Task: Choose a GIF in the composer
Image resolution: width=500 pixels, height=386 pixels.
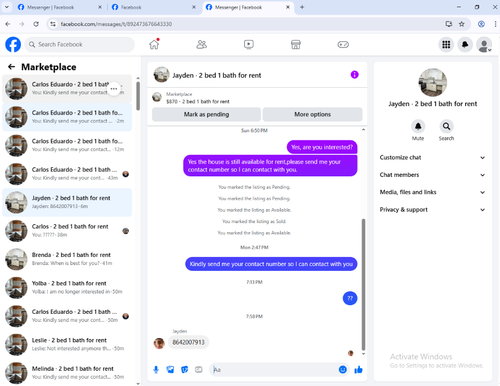Action: tap(199, 370)
